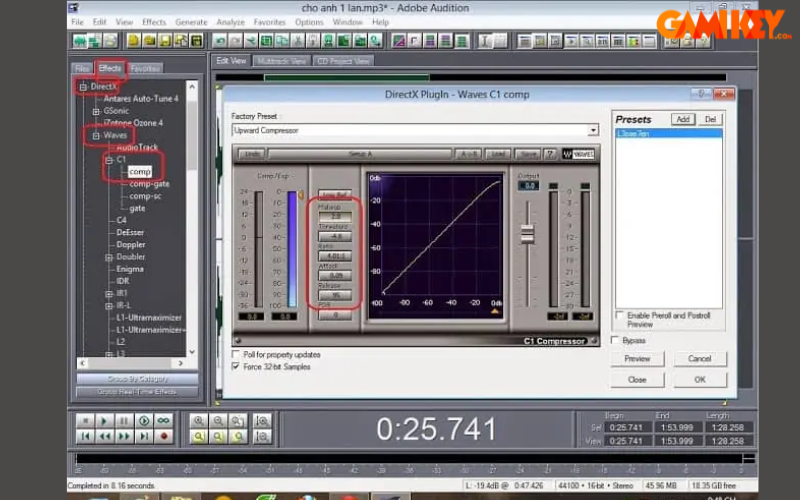
Task: Click Zoom Out Vertically icon
Action: 262,437
